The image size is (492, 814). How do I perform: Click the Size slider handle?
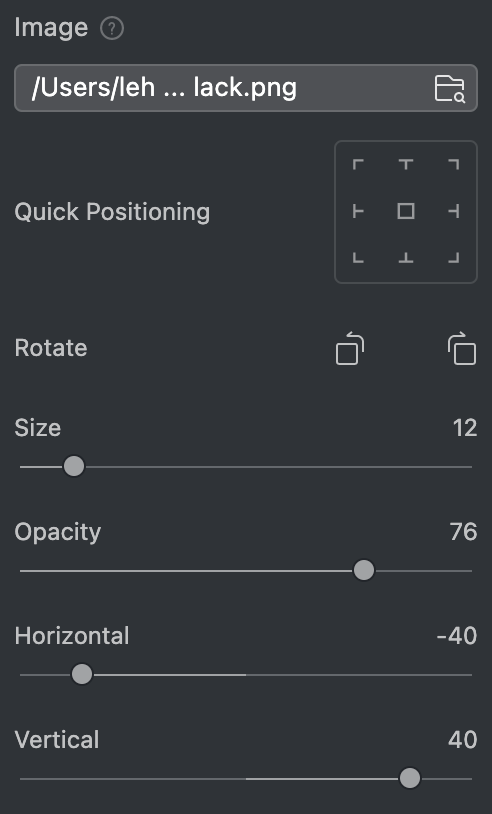[x=74, y=466]
